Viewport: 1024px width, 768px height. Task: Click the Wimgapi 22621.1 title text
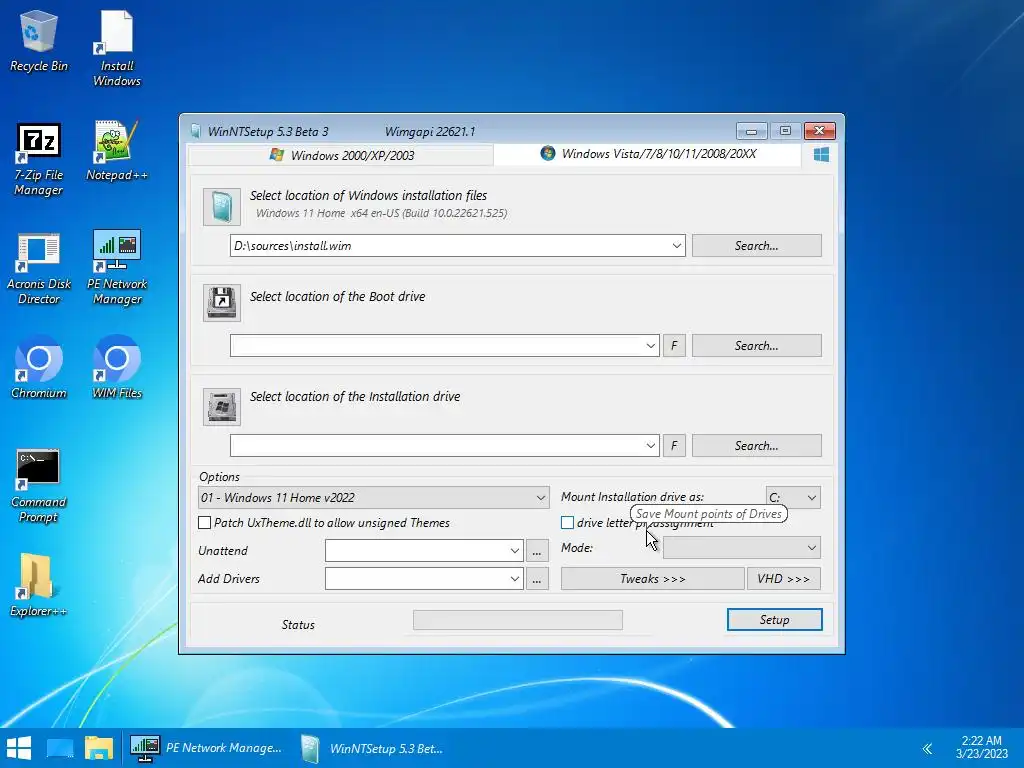coord(430,131)
